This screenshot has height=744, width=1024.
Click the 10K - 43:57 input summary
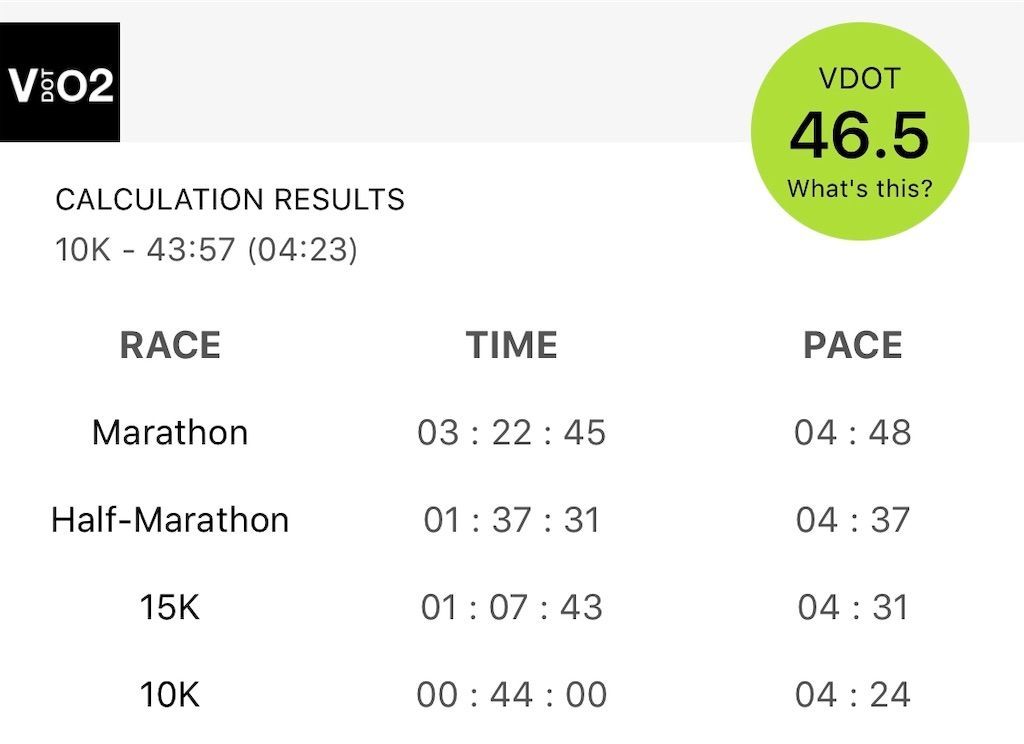(x=206, y=249)
